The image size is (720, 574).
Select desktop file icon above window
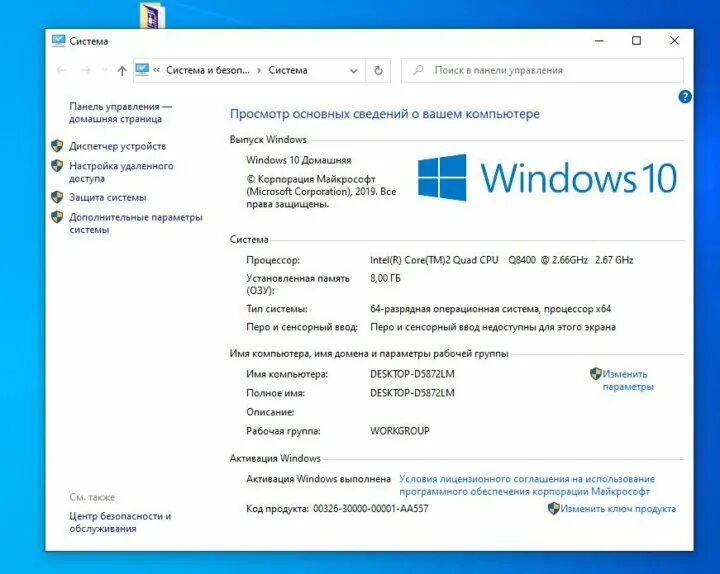point(152,15)
